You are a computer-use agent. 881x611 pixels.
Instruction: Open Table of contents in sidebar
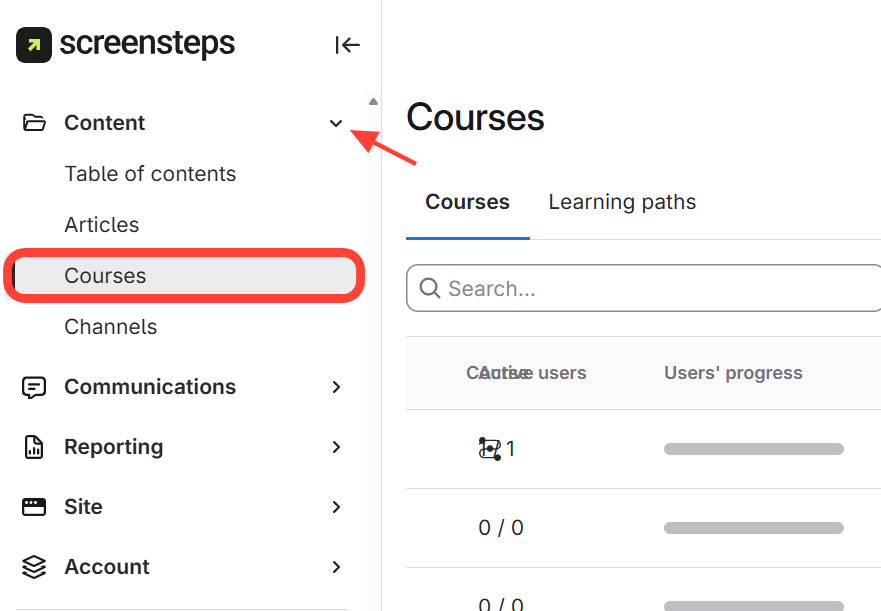pyautogui.click(x=150, y=174)
